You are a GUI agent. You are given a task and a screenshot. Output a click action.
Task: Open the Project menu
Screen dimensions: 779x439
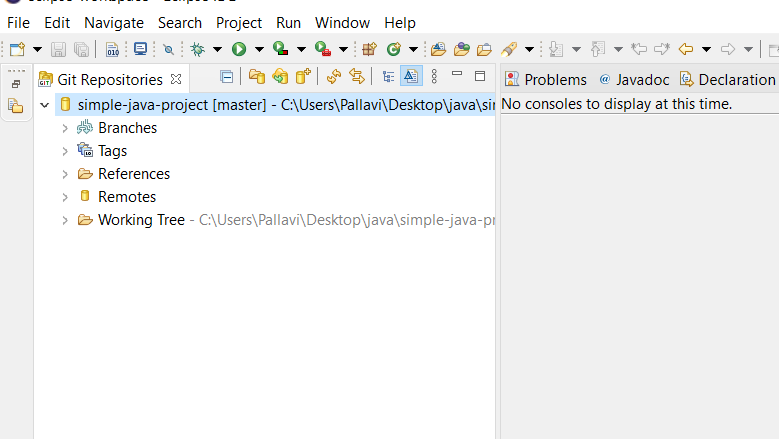click(x=238, y=23)
